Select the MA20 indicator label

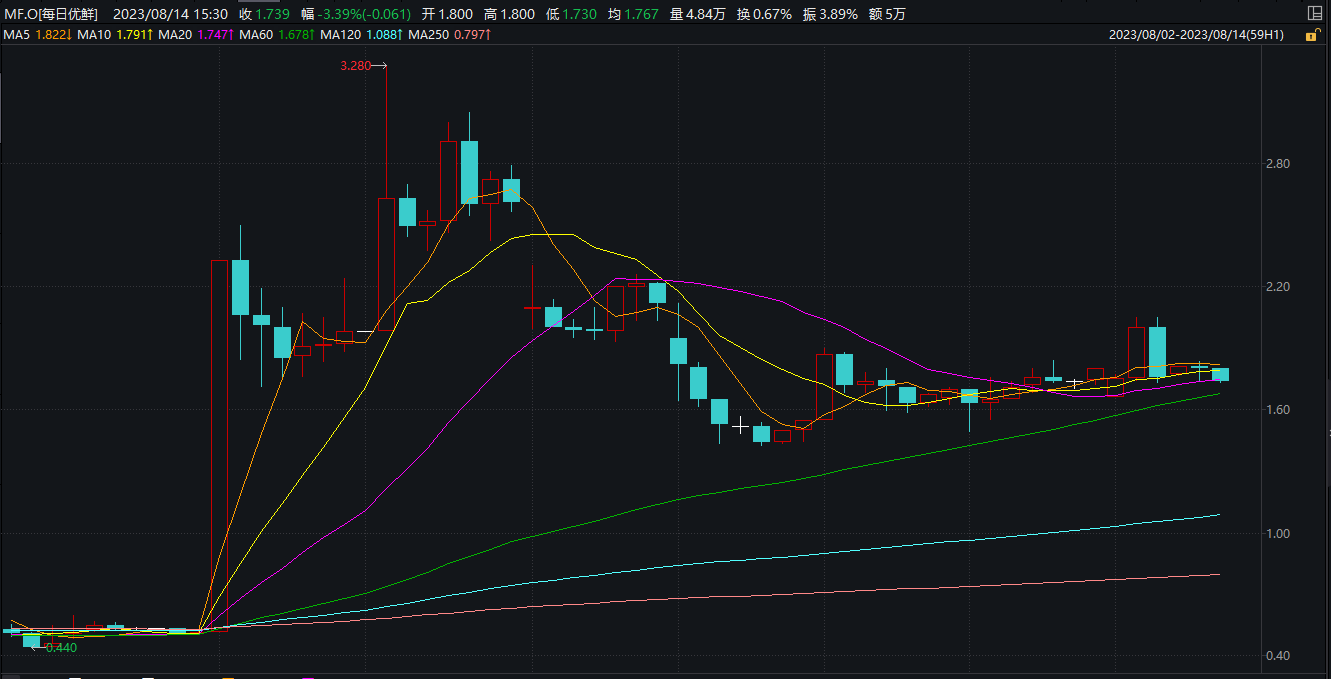pos(174,35)
